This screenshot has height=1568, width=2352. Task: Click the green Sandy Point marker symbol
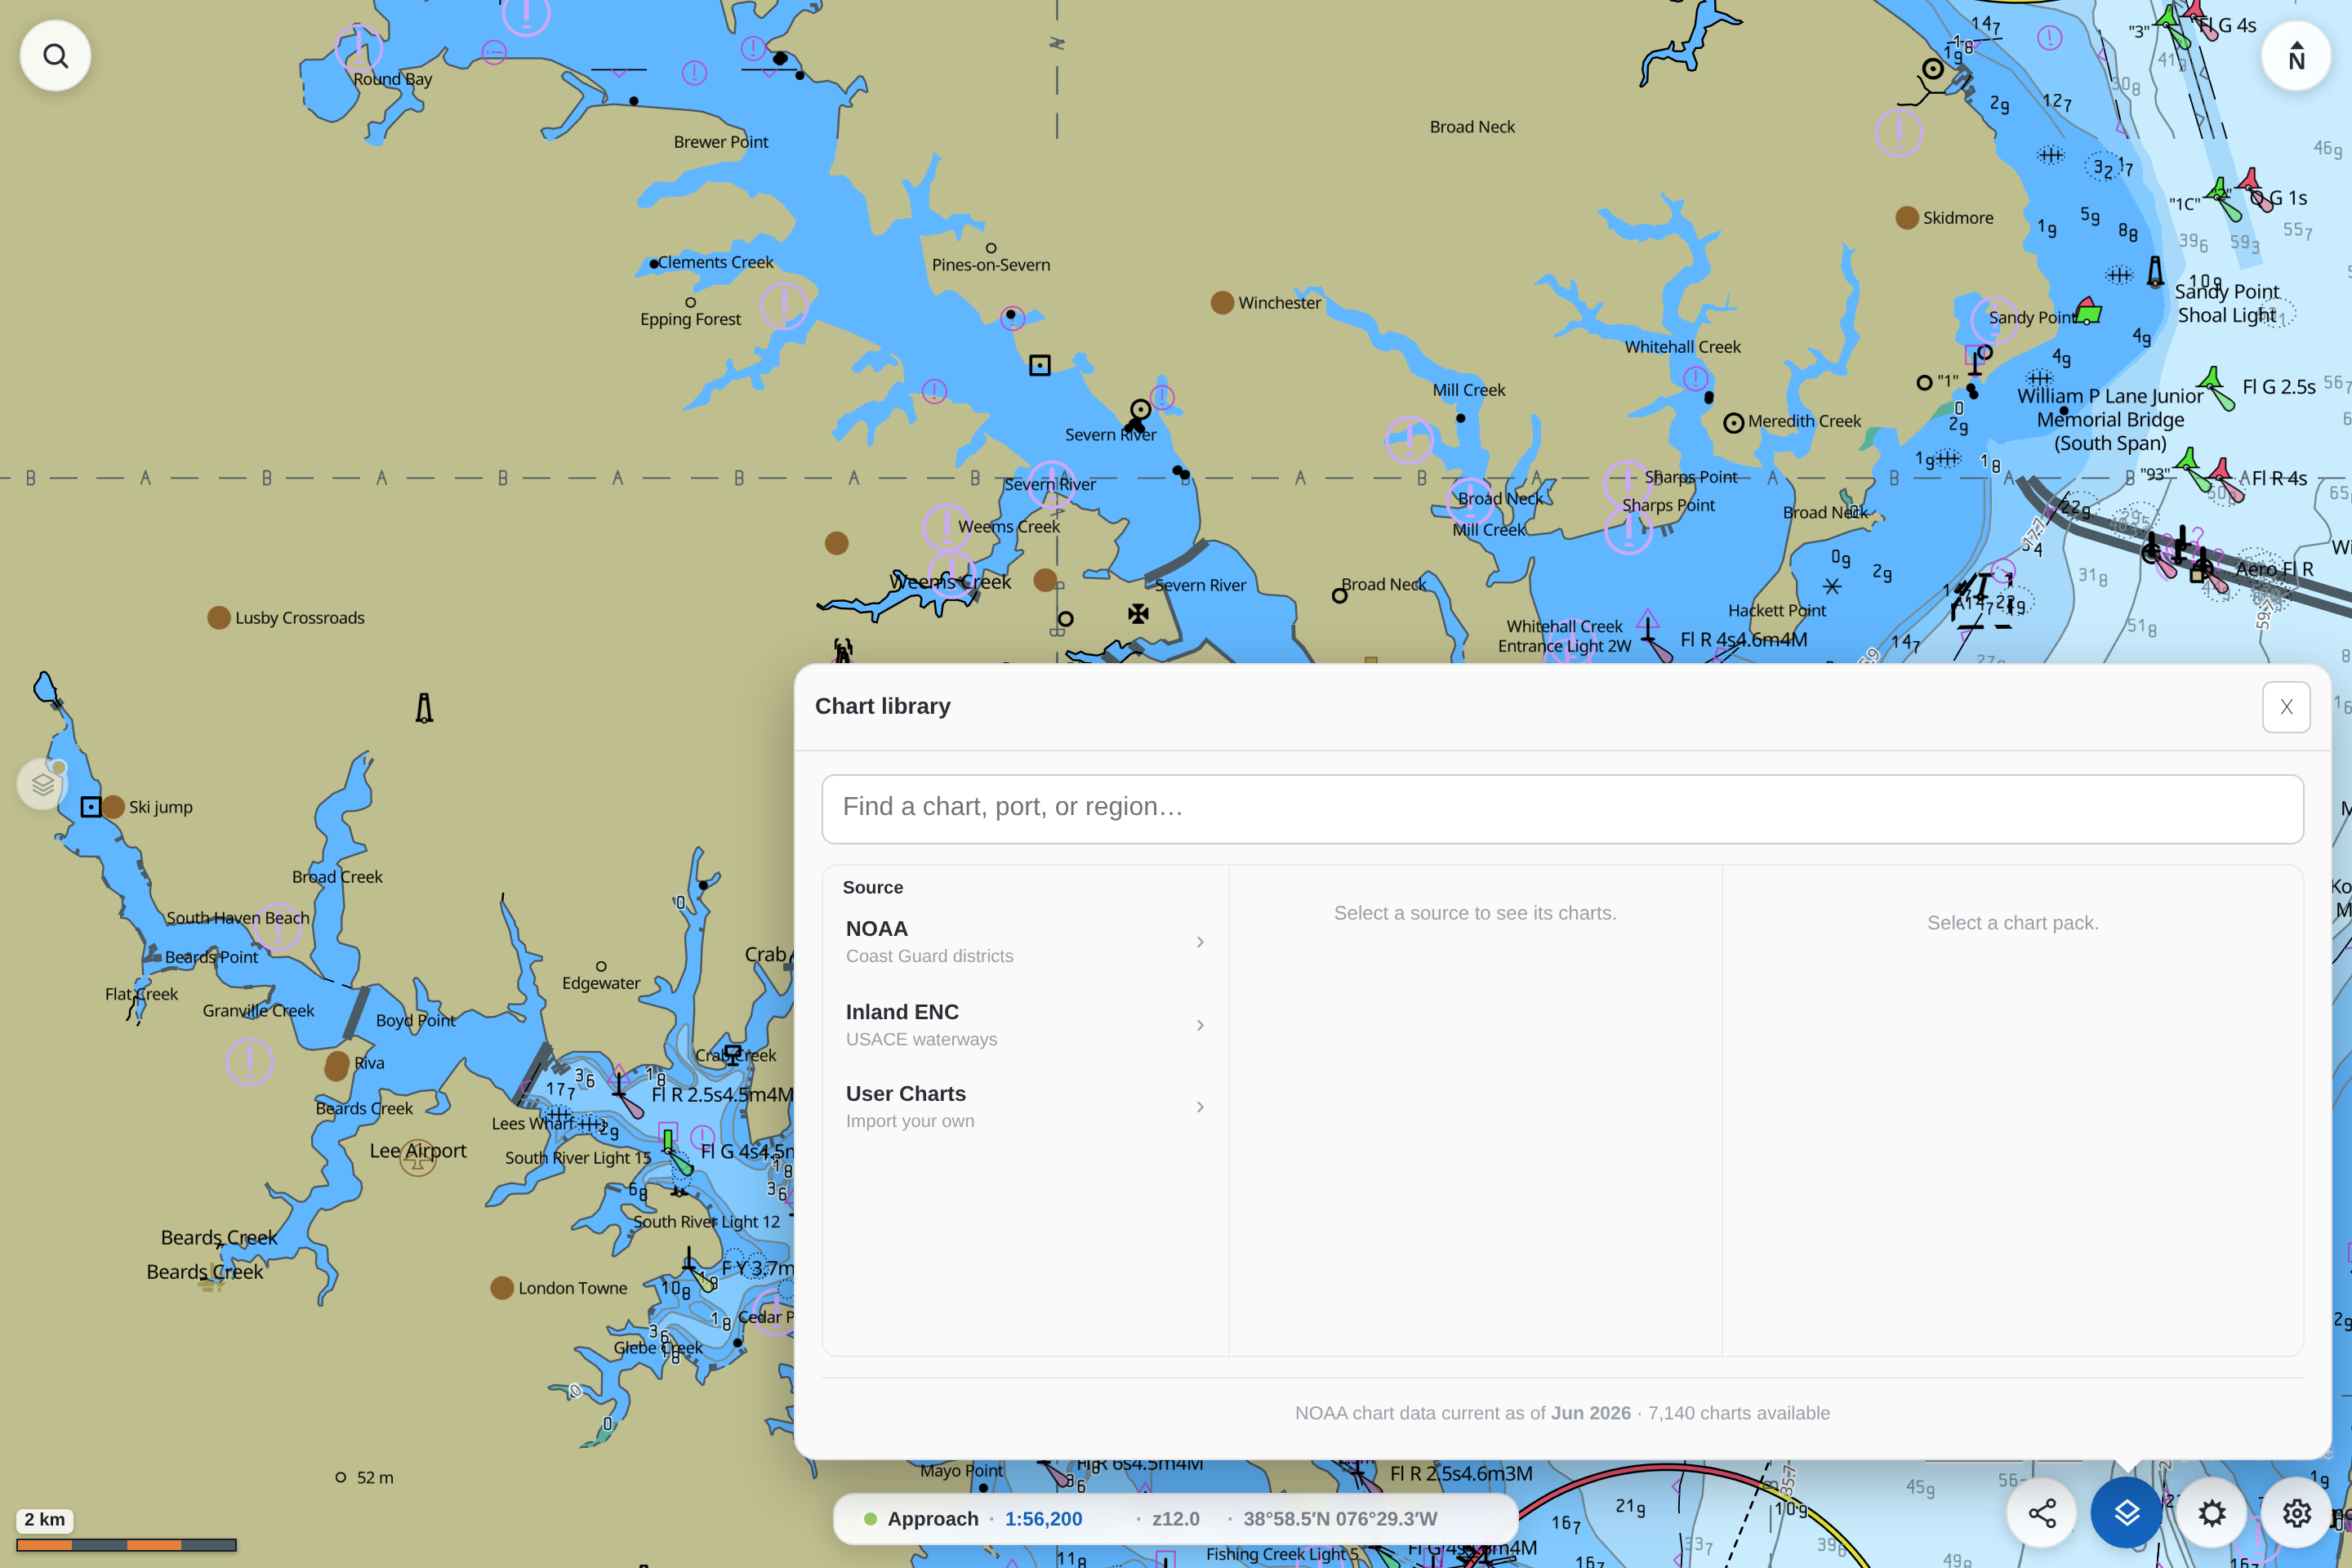coord(2088,311)
